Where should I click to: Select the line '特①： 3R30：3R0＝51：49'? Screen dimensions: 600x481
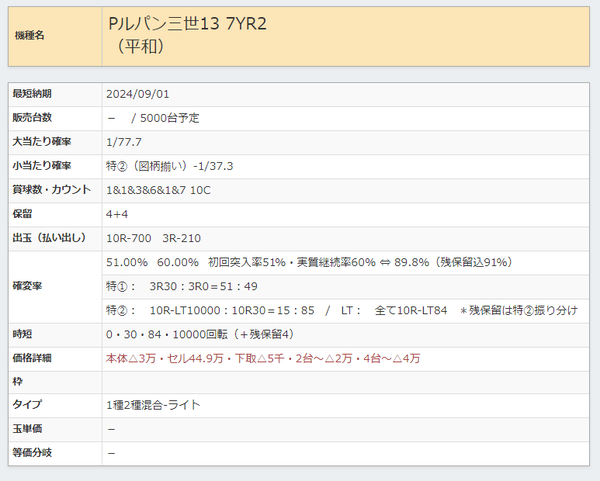pyautogui.click(x=182, y=287)
